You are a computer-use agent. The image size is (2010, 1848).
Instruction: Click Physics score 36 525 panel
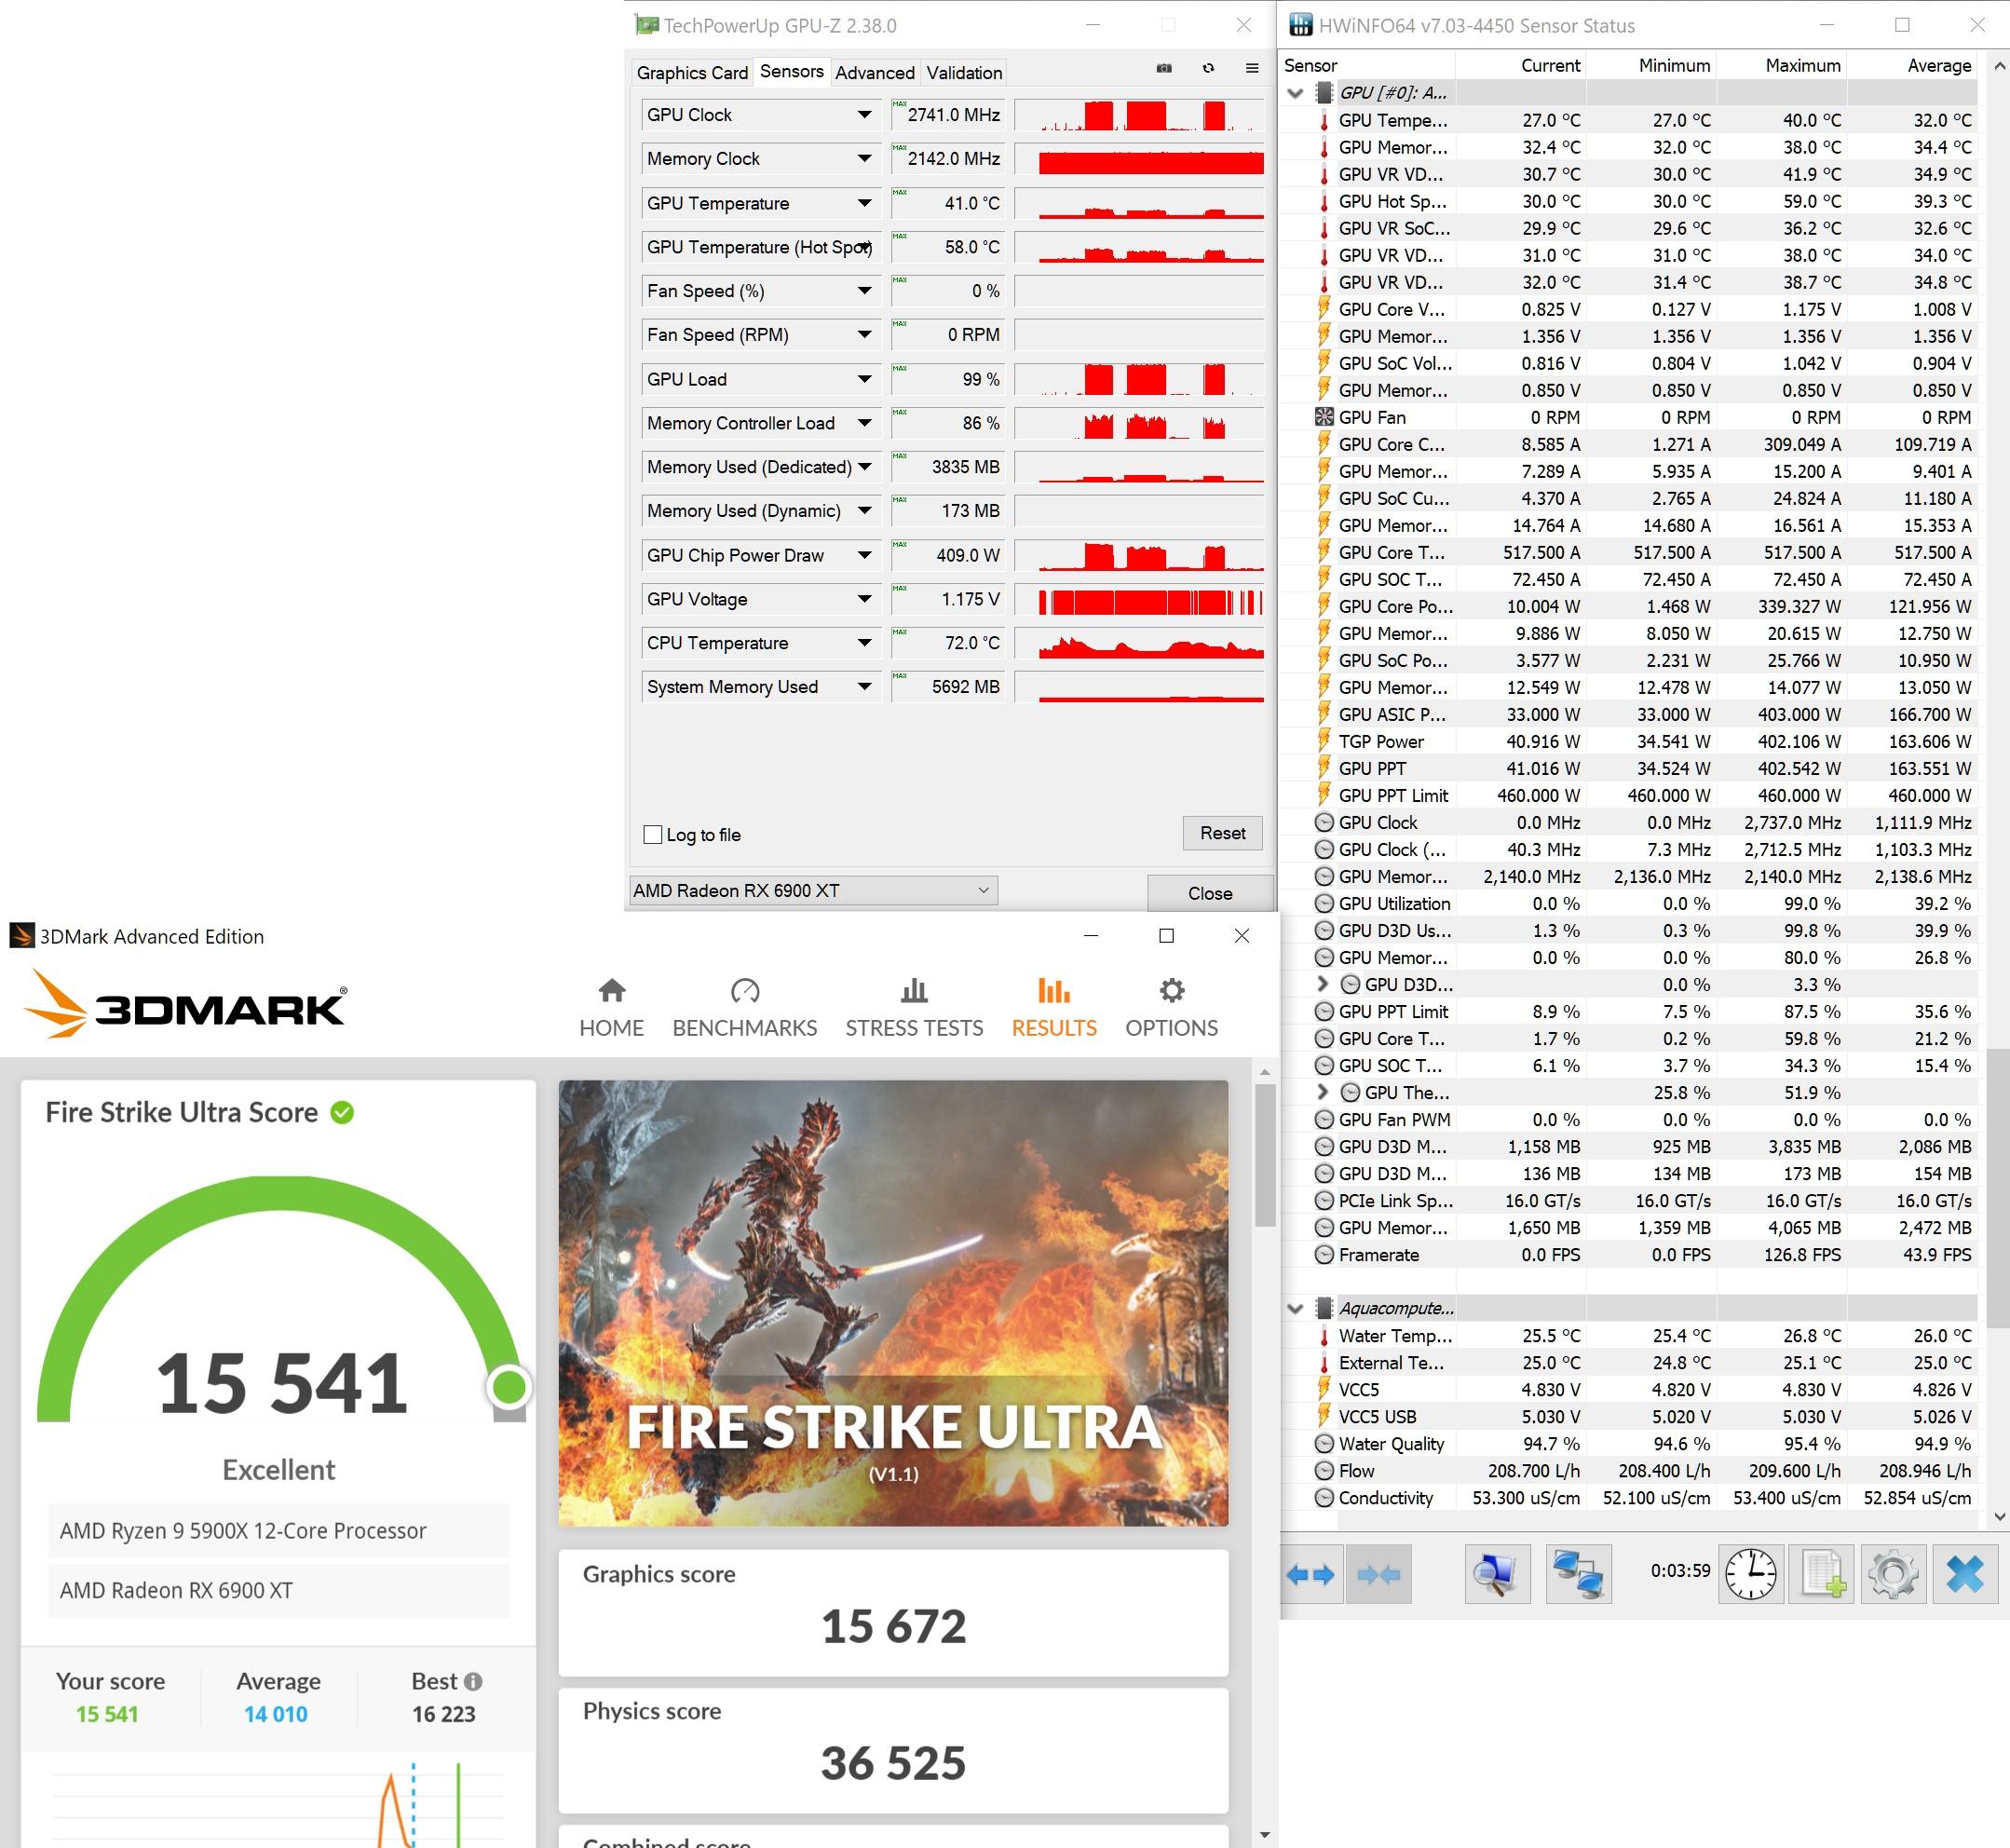pos(893,1750)
